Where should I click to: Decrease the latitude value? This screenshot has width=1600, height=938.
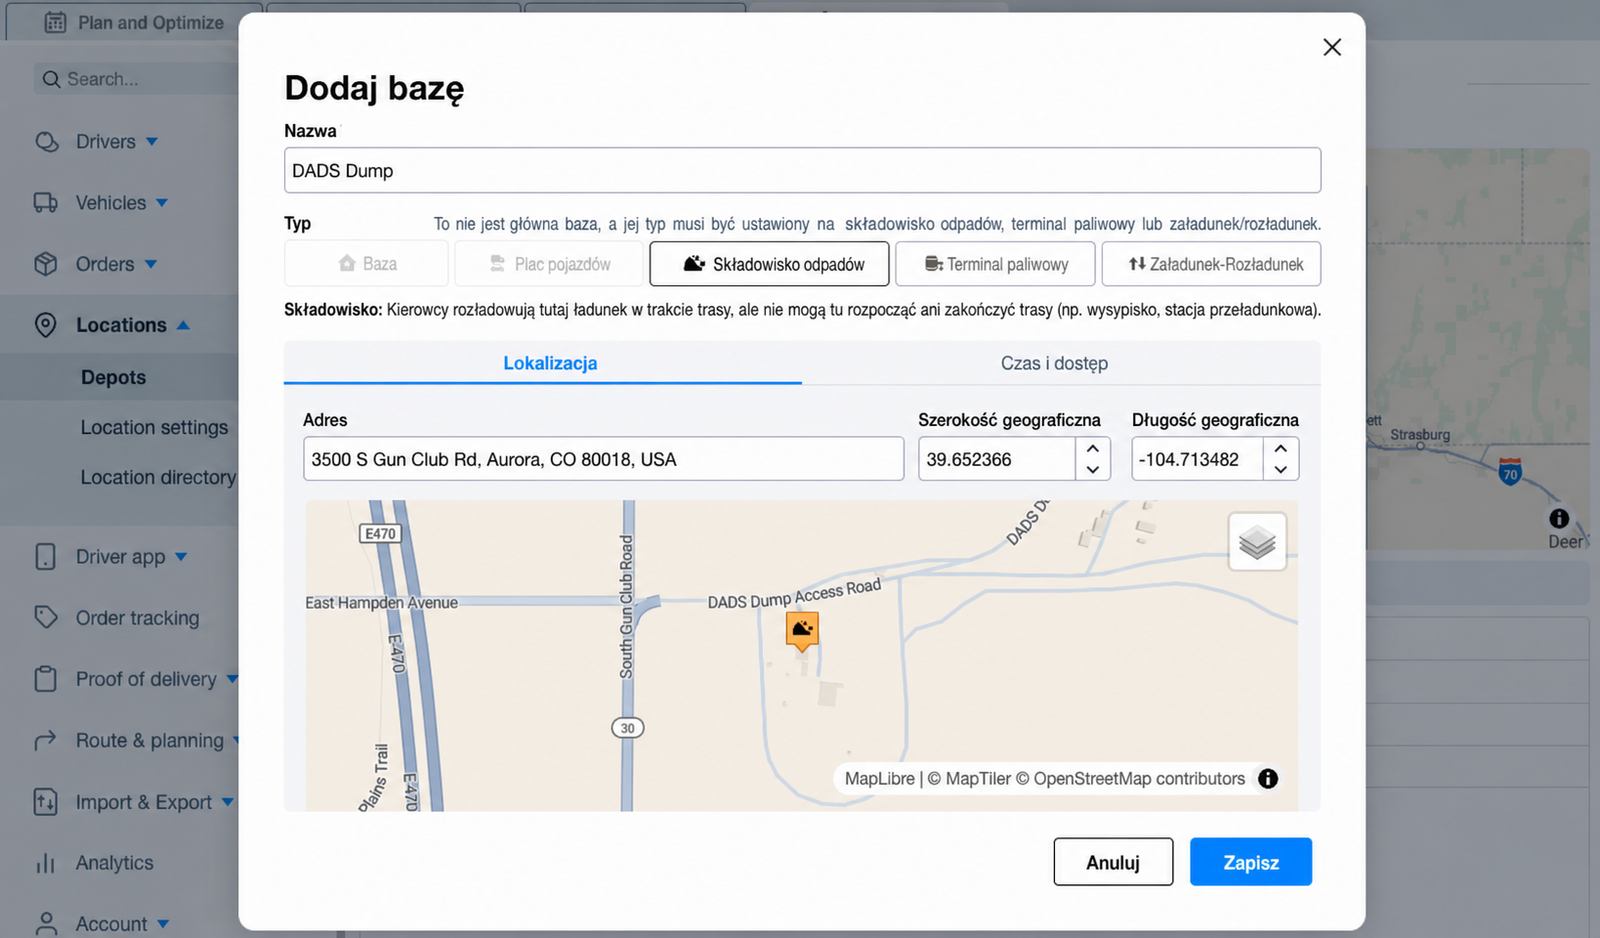click(1093, 469)
